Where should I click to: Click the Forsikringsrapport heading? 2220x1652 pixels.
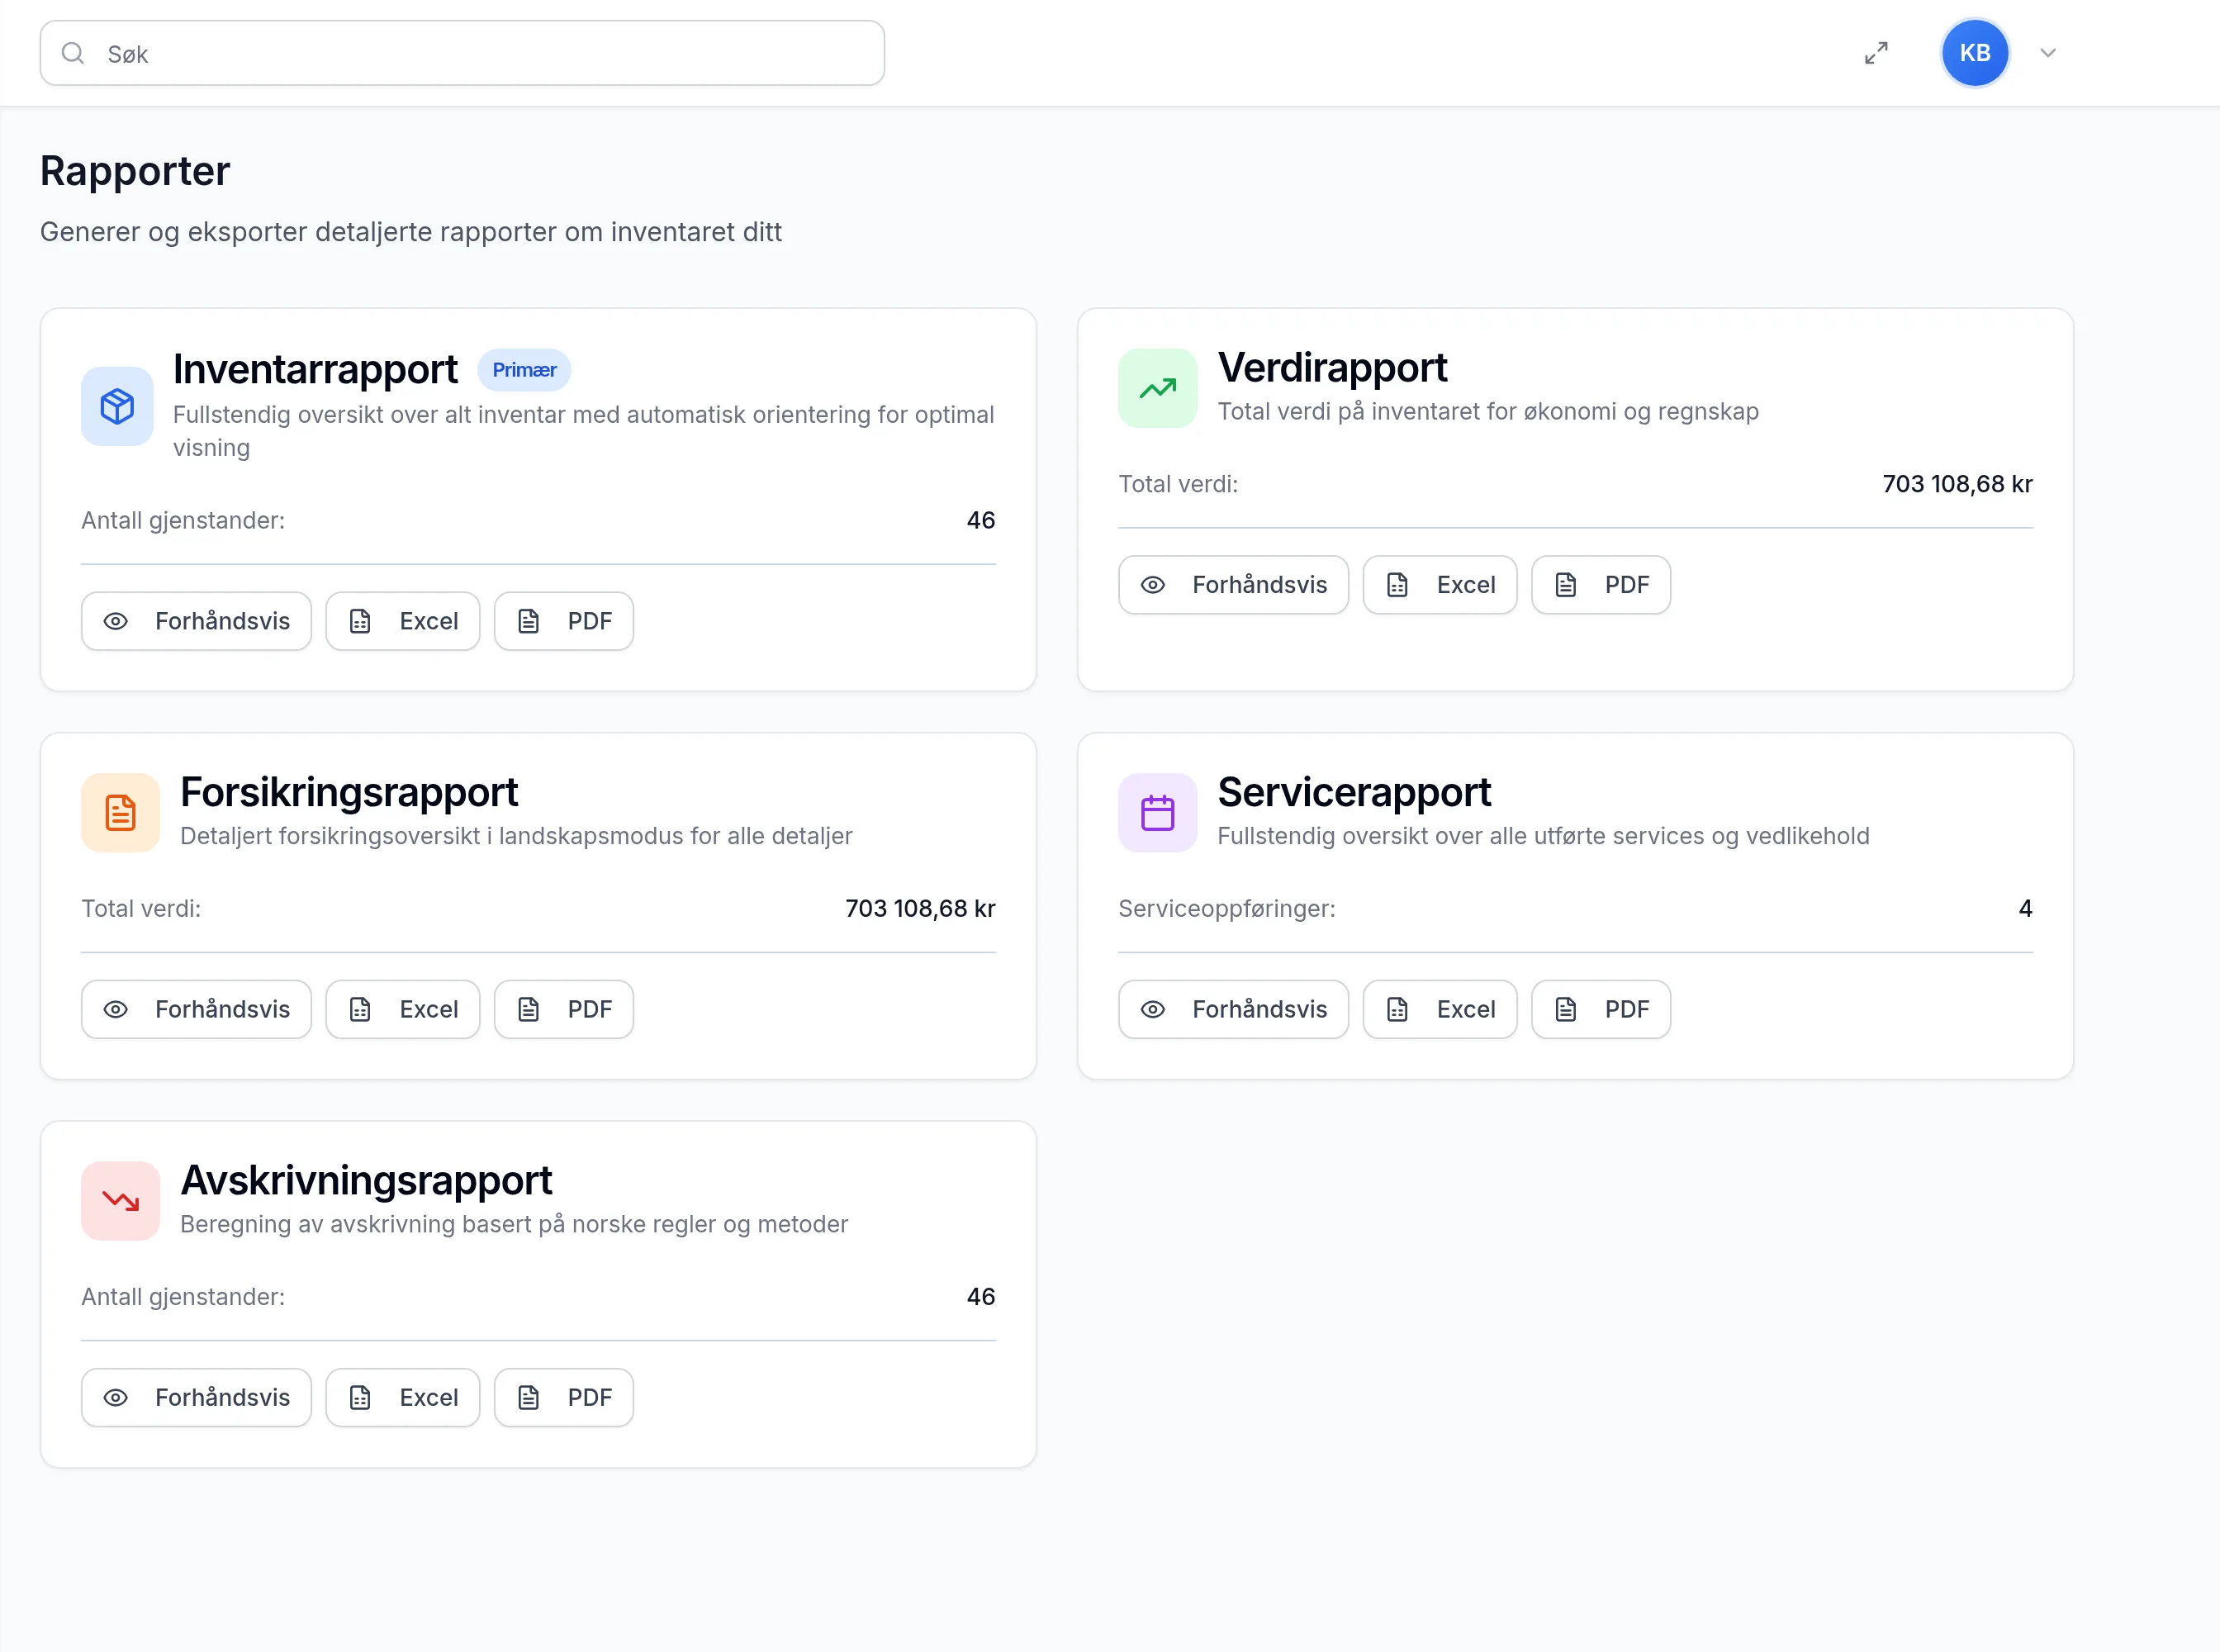[x=349, y=792]
